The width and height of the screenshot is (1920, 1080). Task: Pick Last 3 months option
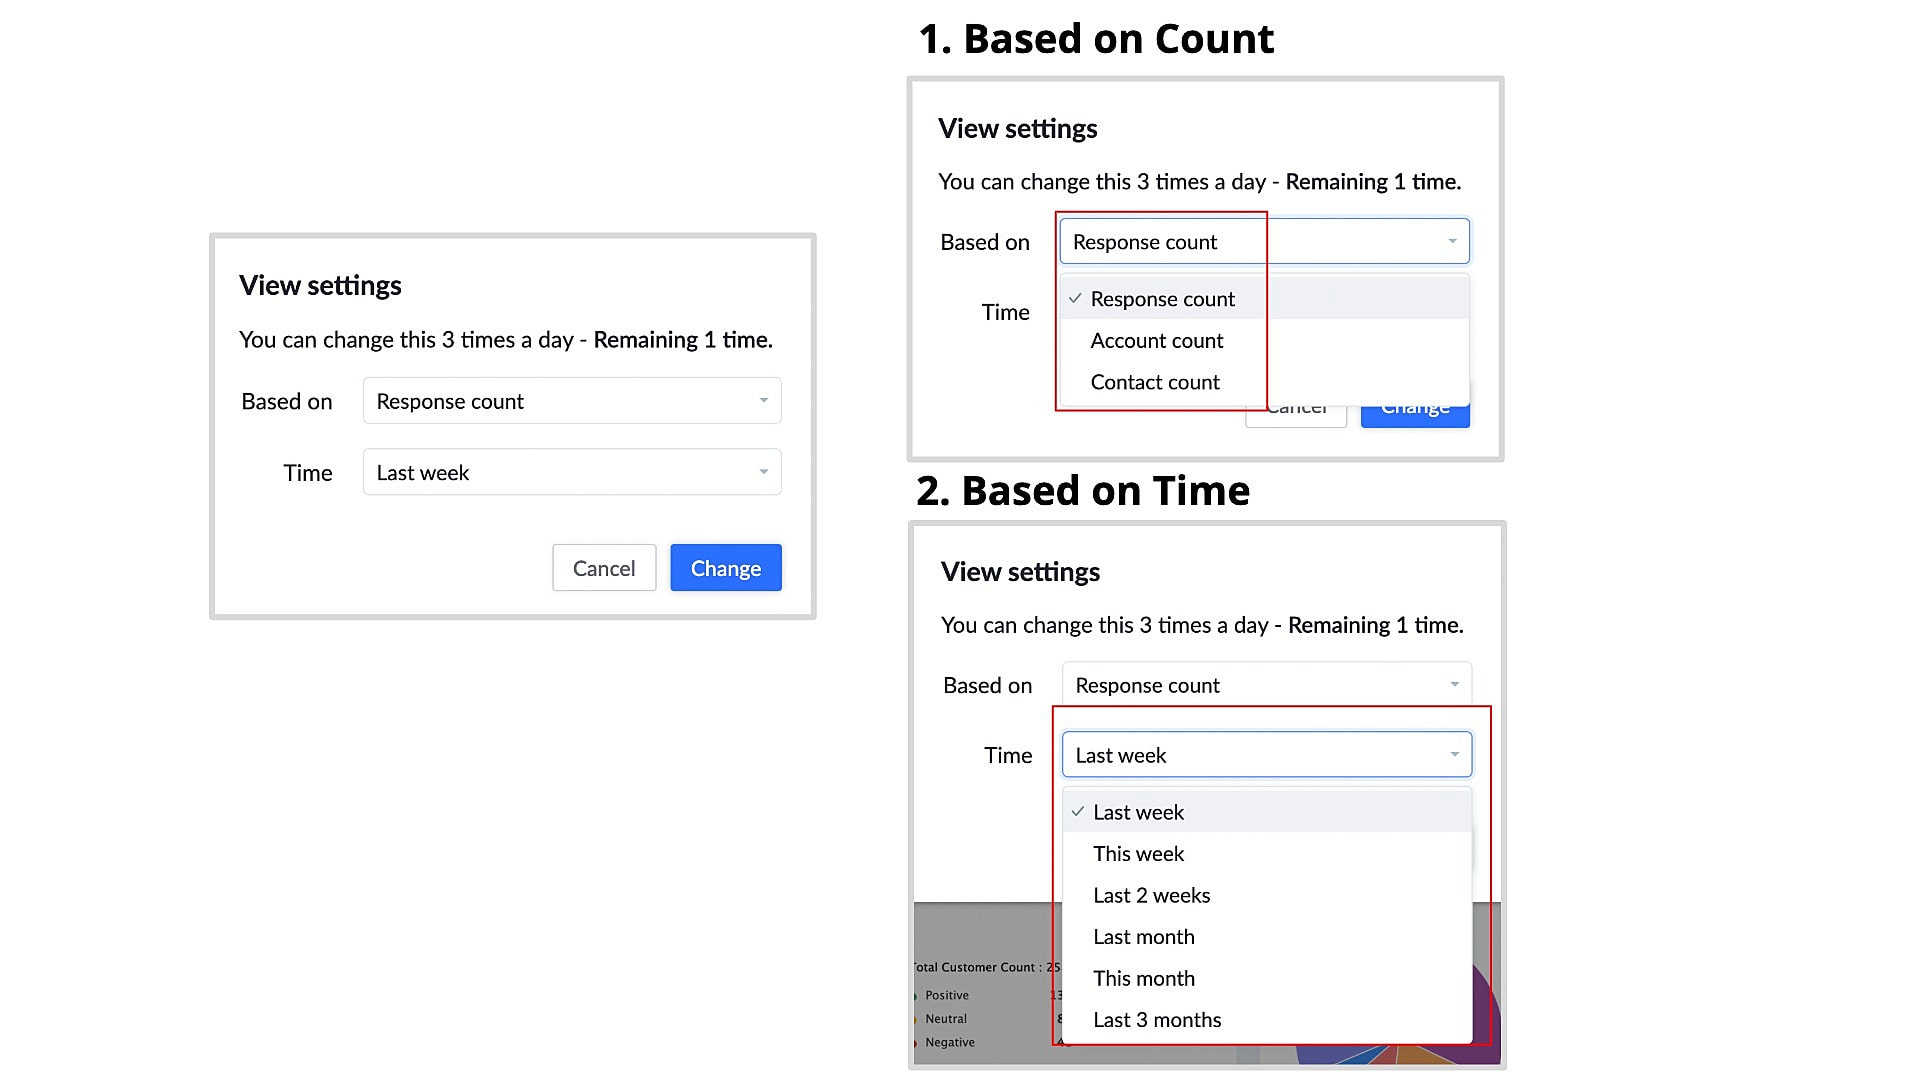(x=1156, y=1020)
